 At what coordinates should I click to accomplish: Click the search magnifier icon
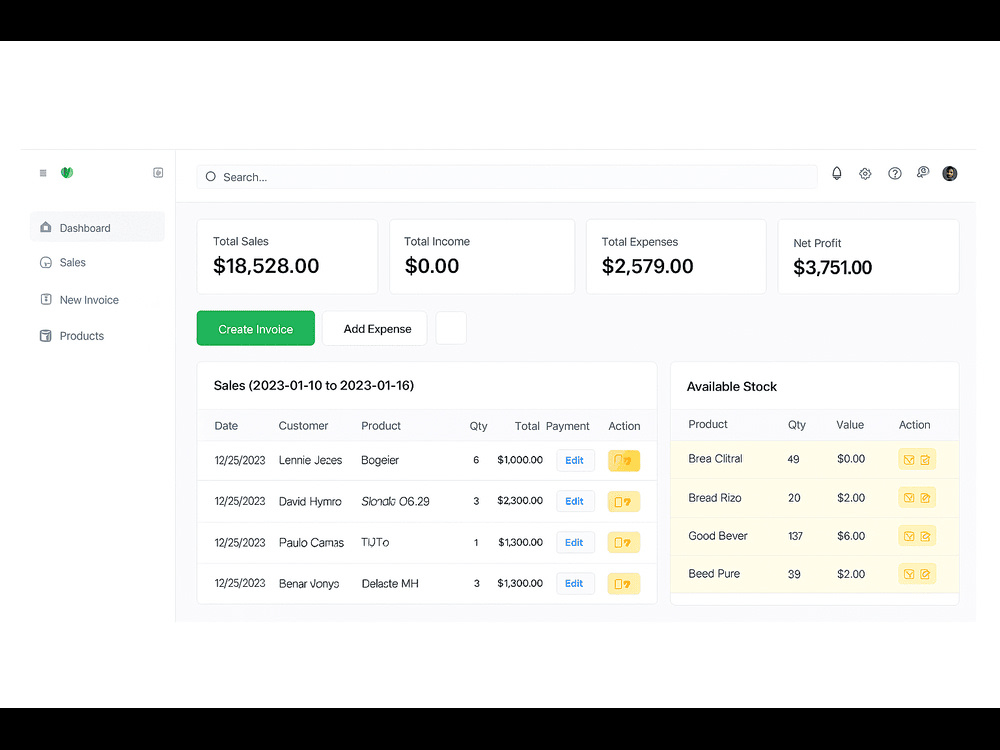210,177
